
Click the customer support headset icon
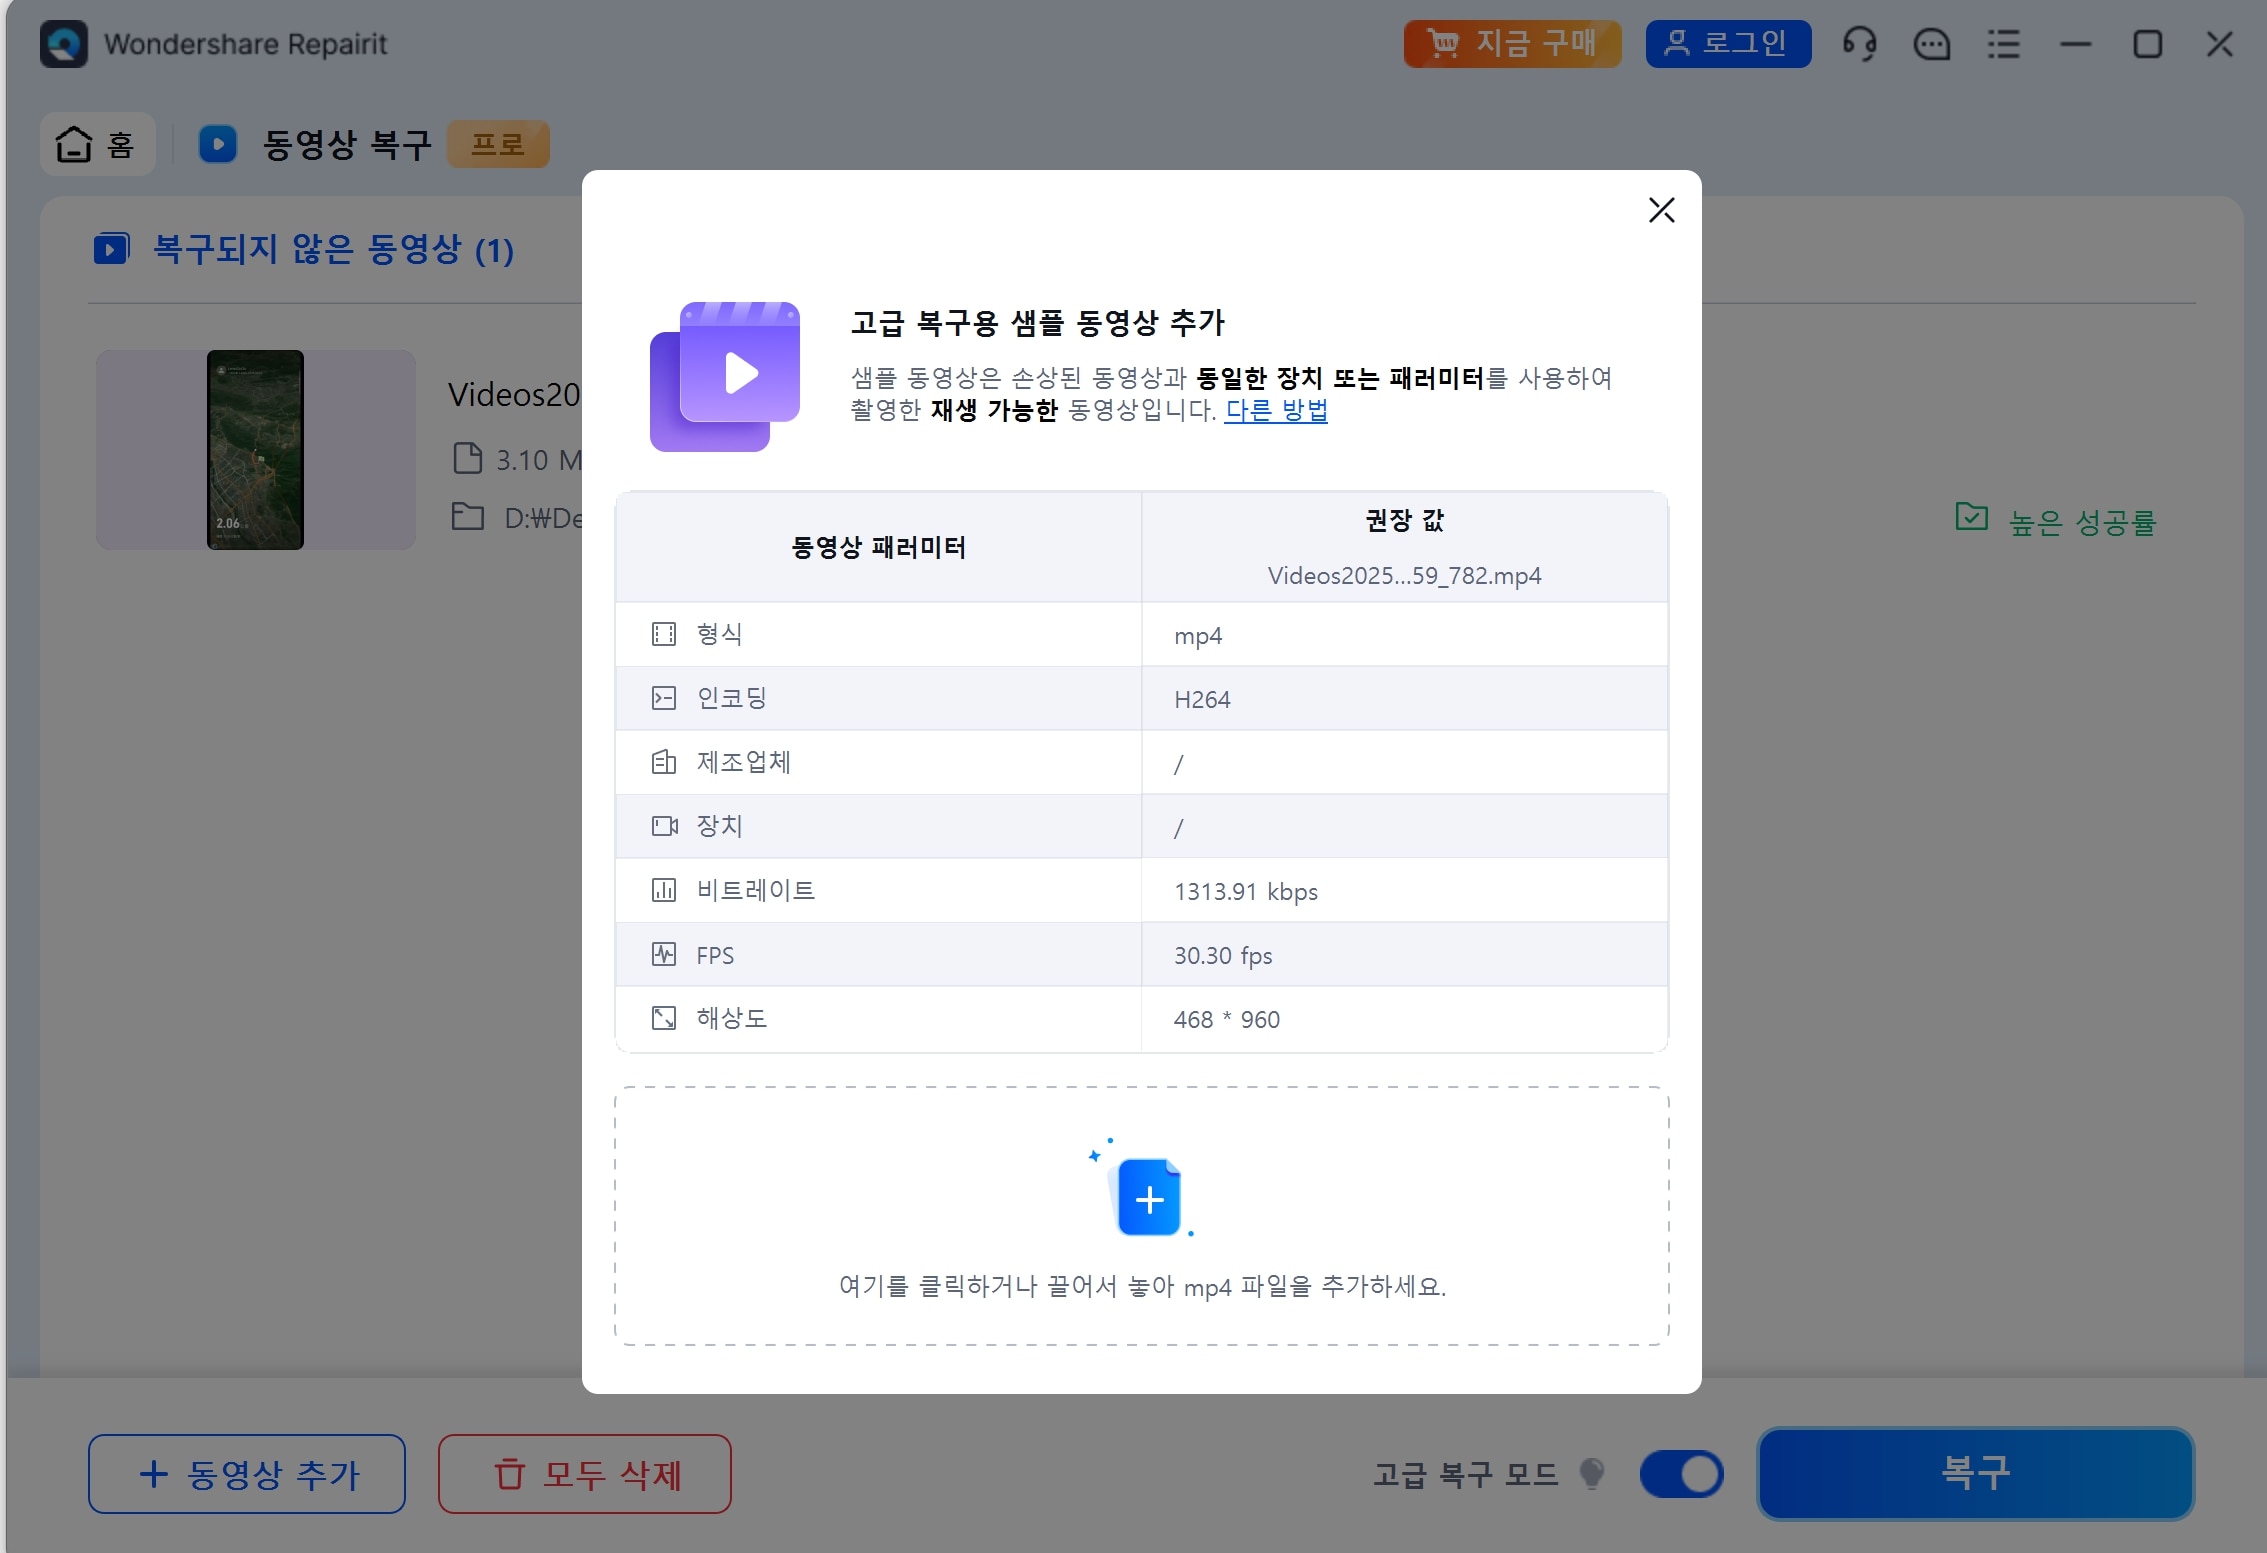coord(1859,44)
